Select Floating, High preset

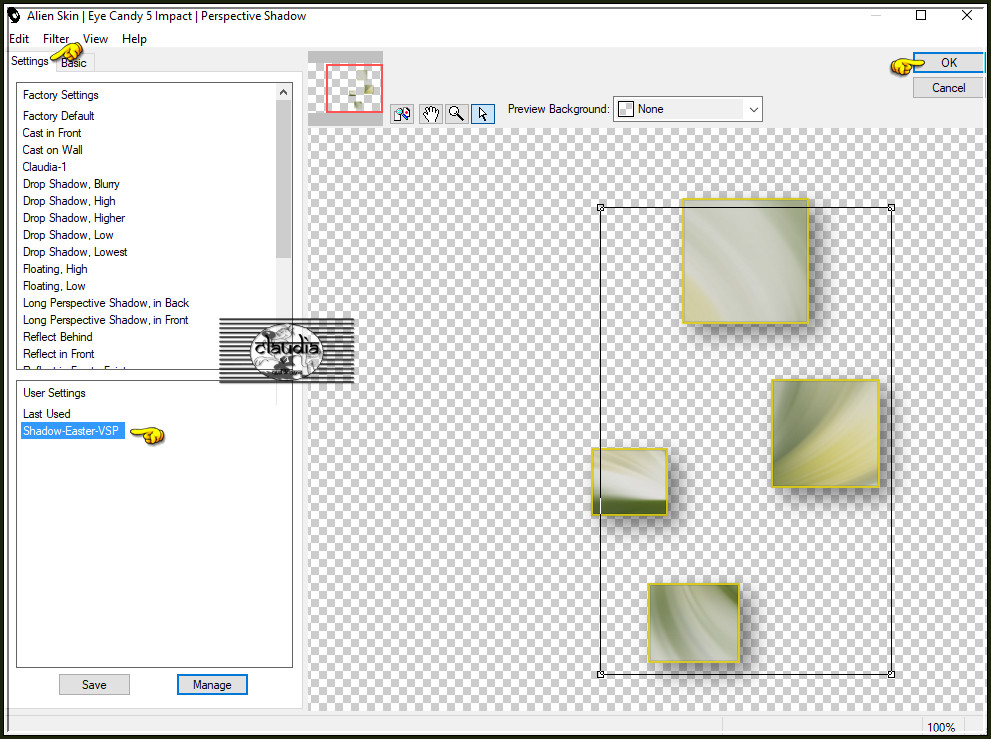click(x=55, y=269)
